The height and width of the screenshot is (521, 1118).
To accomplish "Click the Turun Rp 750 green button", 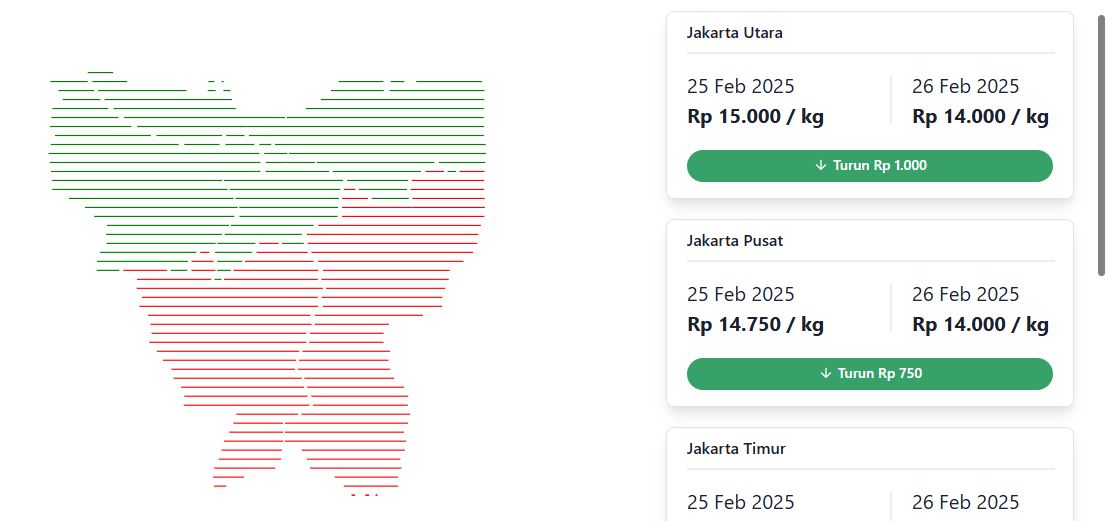I will tap(870, 373).
